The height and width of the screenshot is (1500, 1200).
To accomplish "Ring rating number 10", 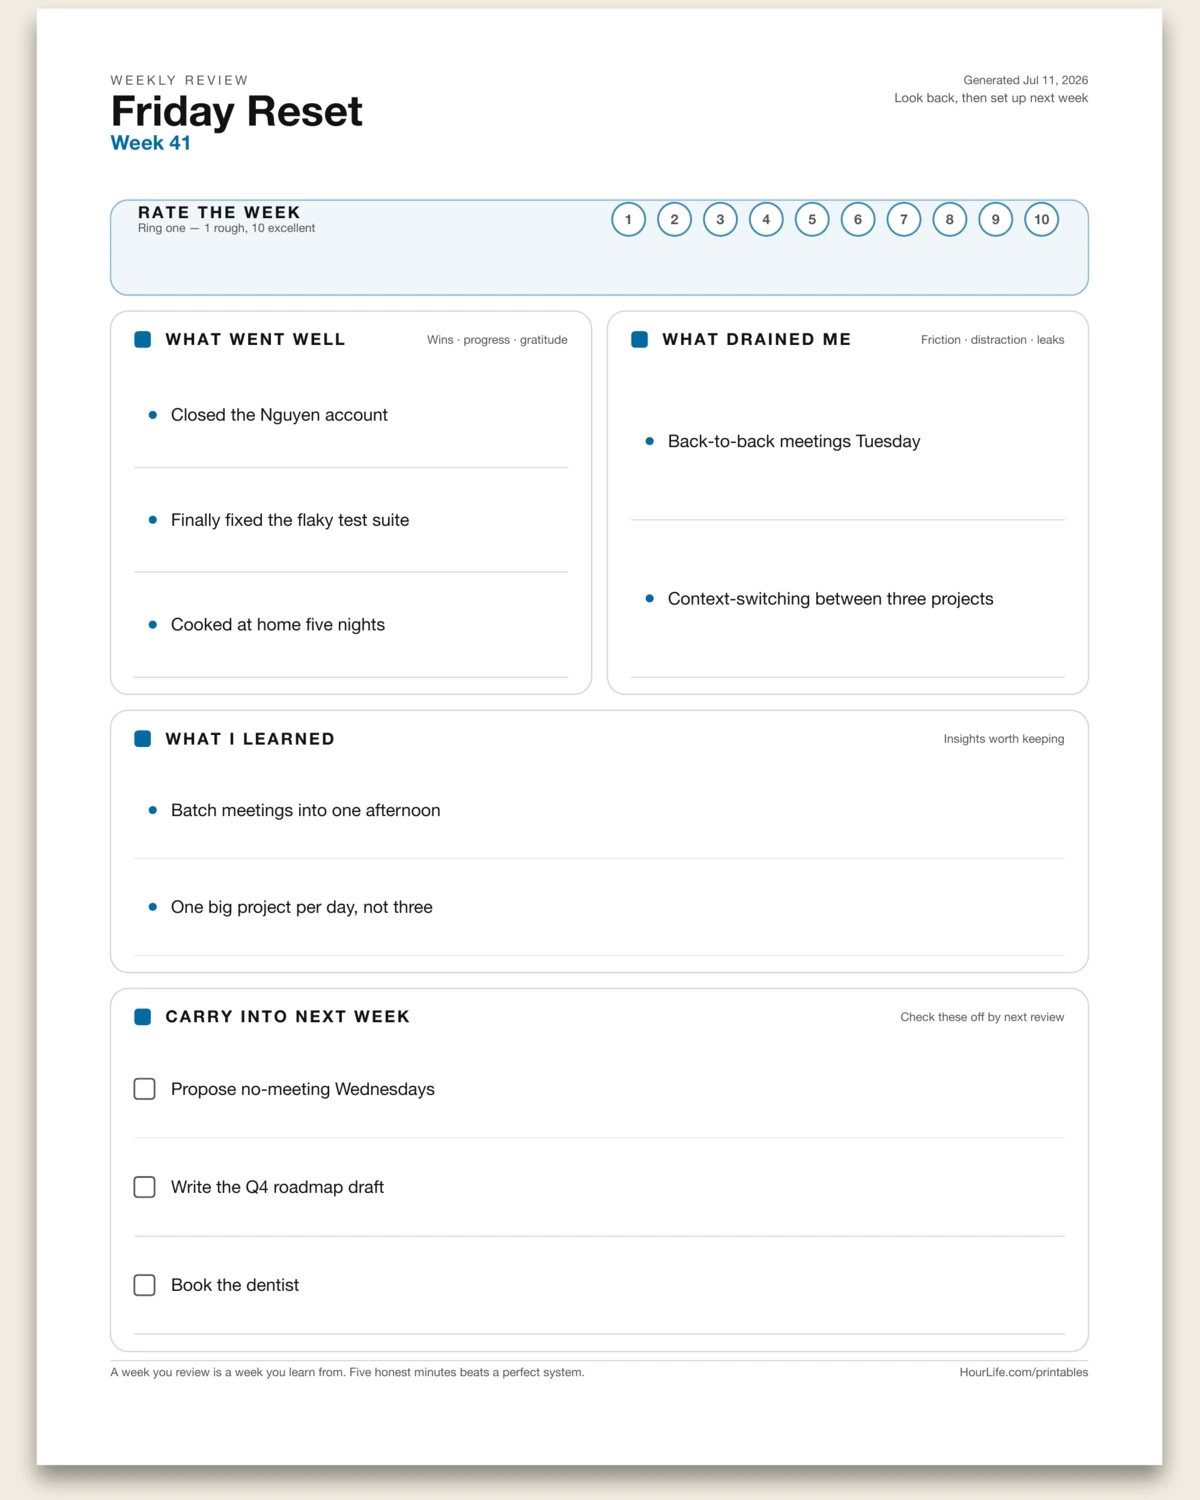I will [1042, 219].
